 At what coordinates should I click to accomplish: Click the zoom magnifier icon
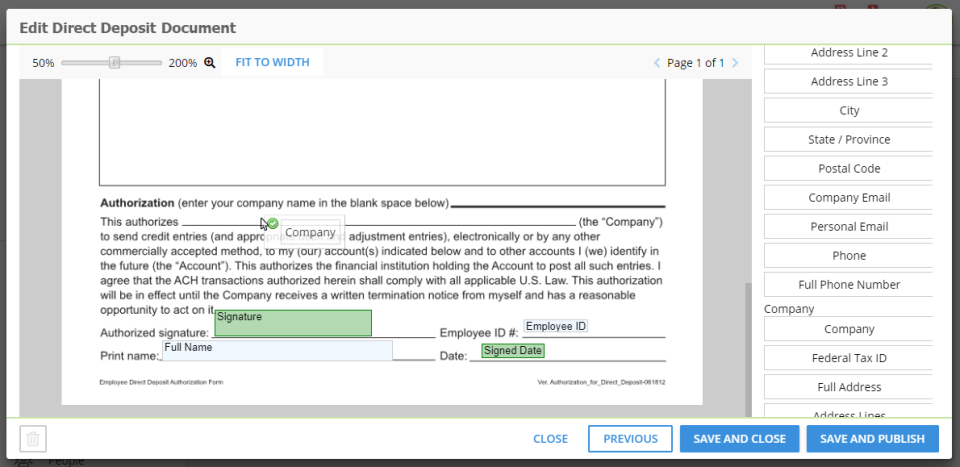click(210, 62)
